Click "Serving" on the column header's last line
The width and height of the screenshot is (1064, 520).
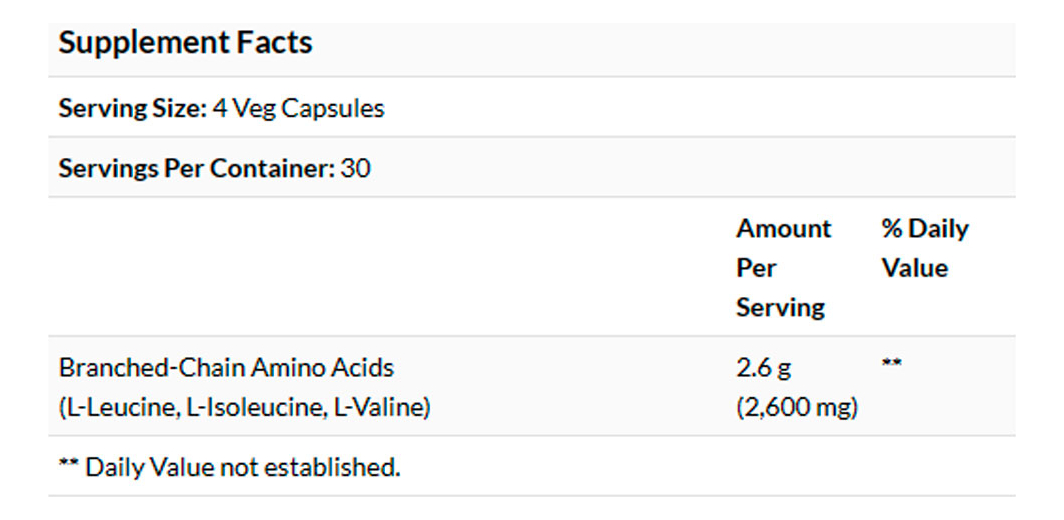(x=780, y=307)
